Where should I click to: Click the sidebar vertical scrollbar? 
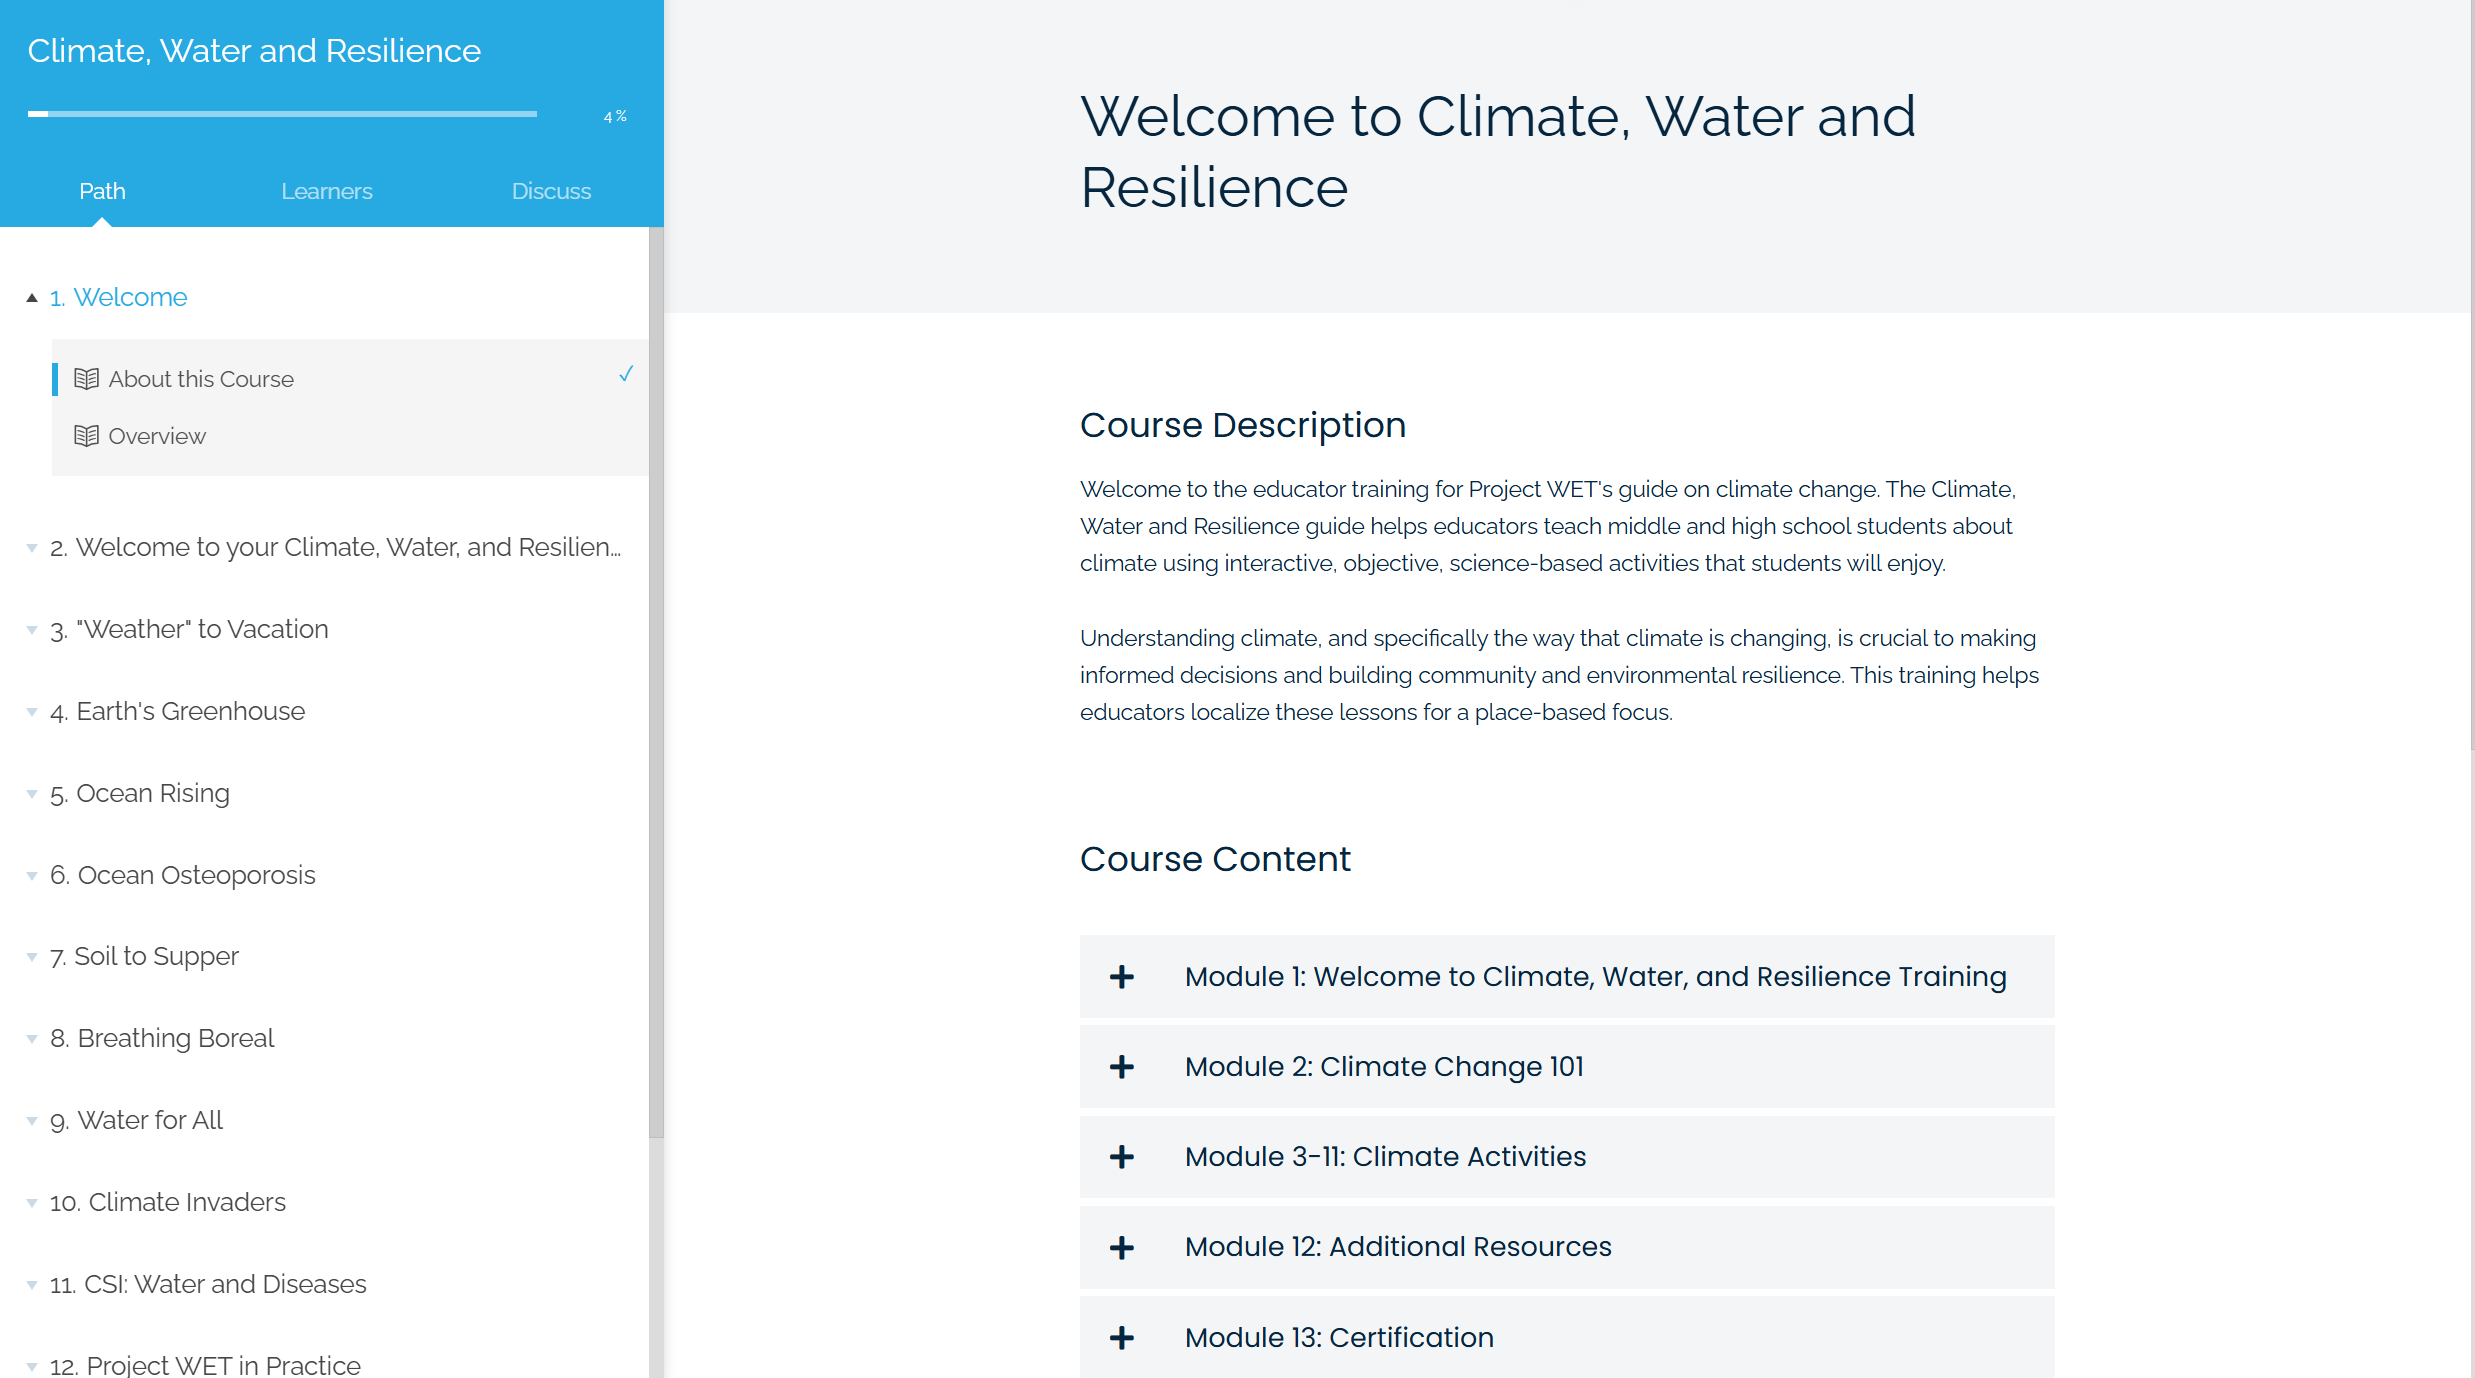656,680
